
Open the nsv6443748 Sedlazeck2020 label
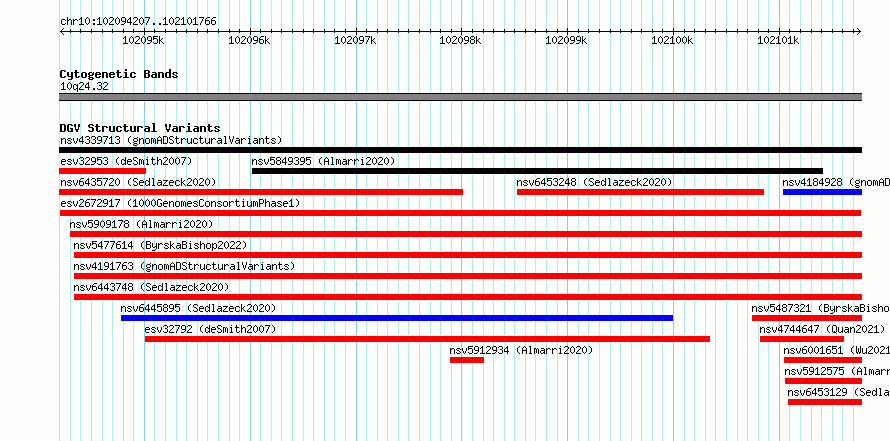coord(152,287)
